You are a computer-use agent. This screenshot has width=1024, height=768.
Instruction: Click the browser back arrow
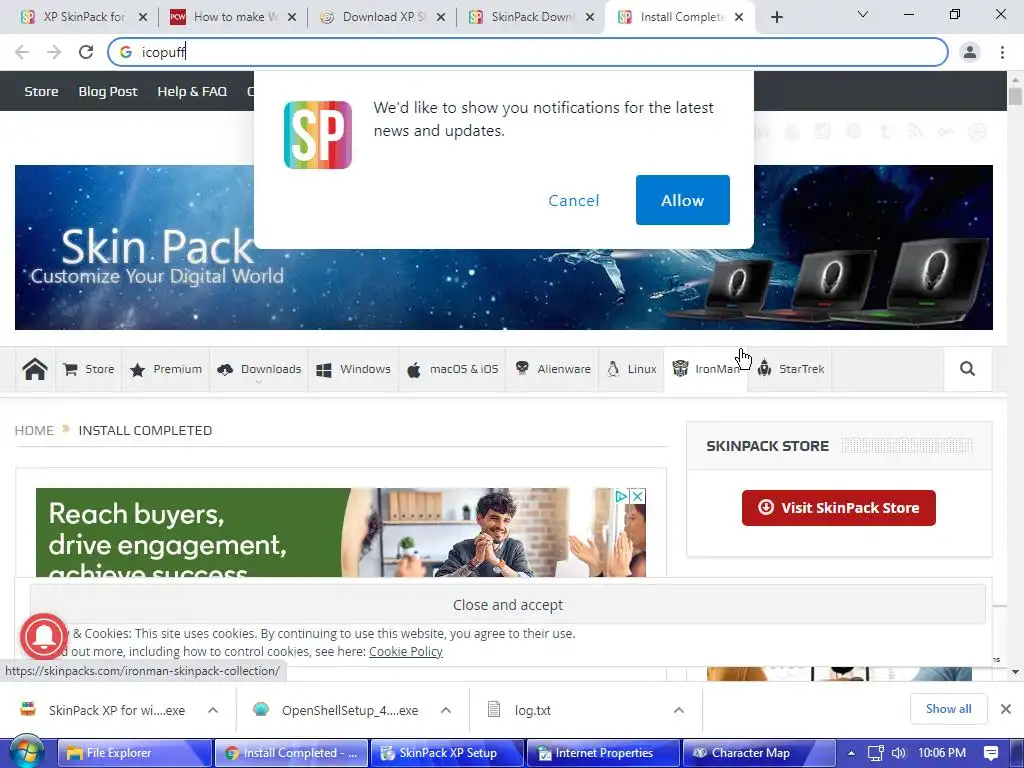point(22,52)
